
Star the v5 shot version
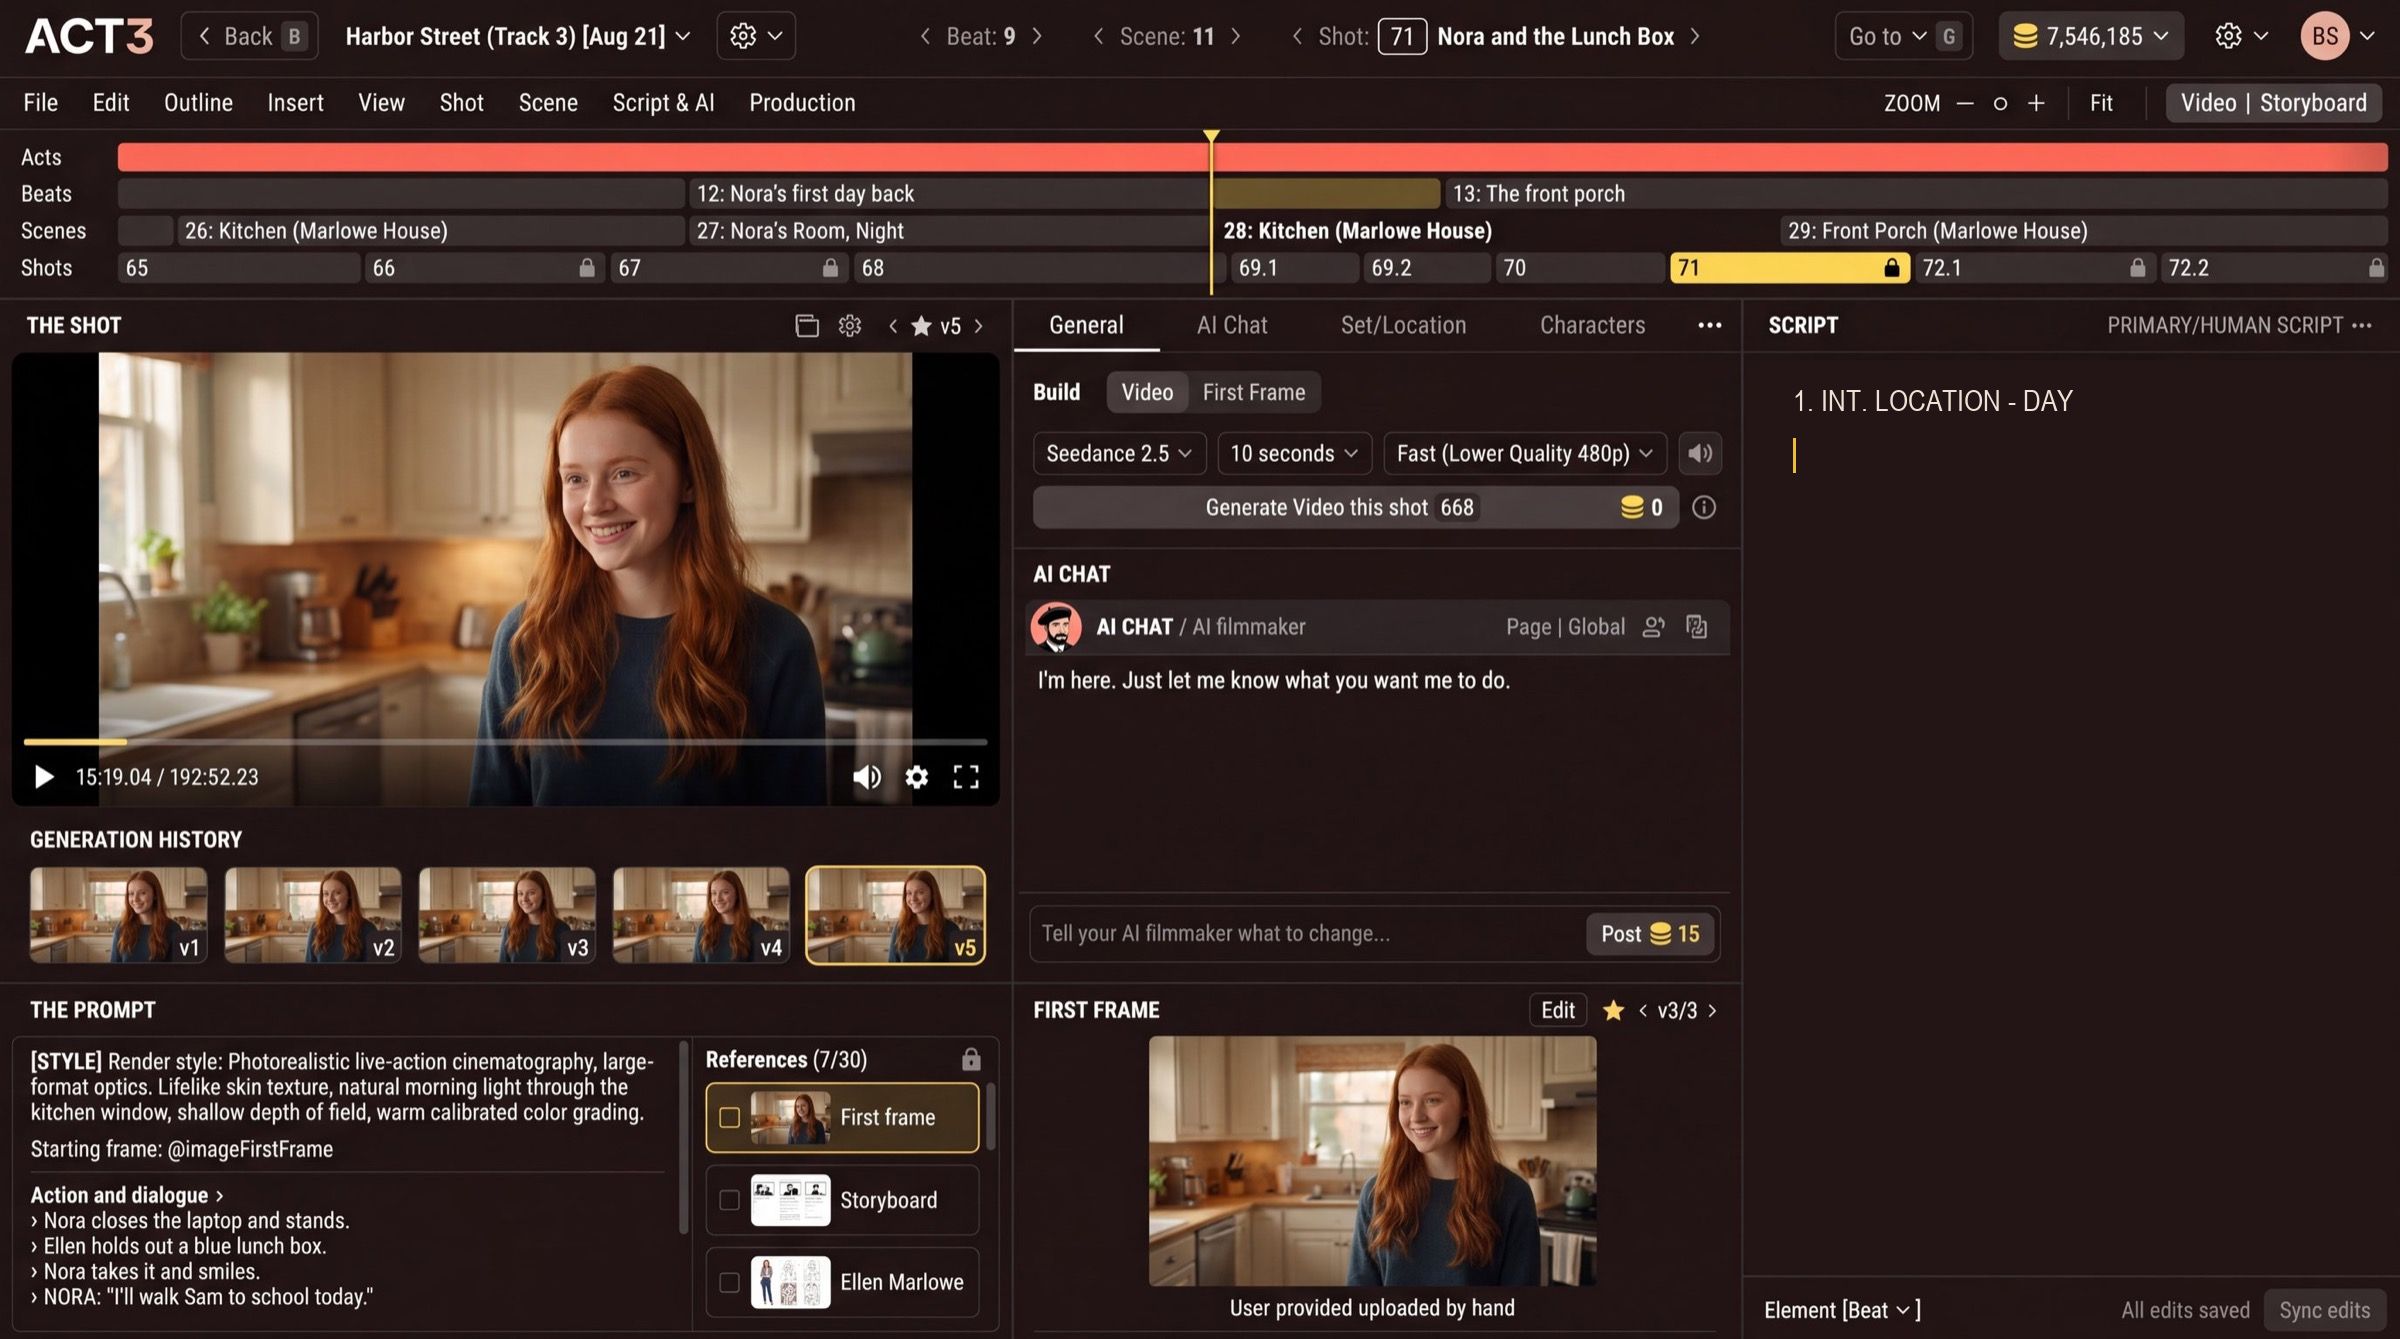[921, 326]
